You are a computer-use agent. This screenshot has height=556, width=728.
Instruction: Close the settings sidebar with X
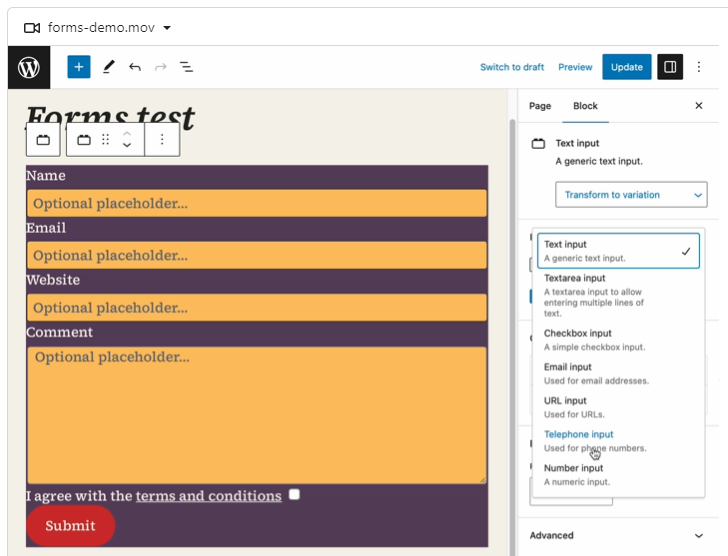coord(699,106)
